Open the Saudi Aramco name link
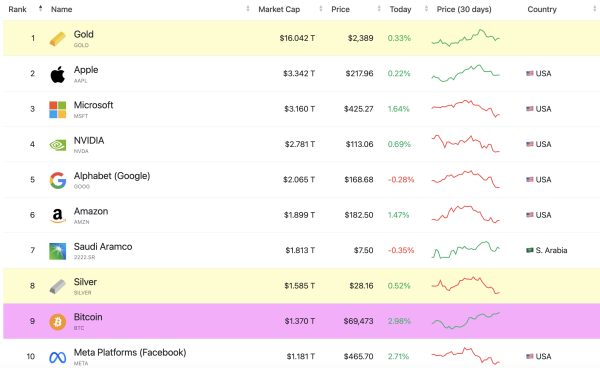 coord(103,246)
